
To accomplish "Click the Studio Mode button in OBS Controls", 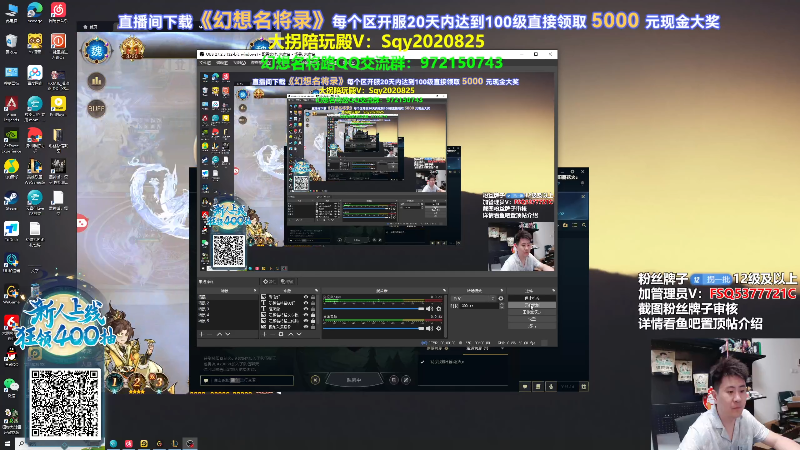I will [532, 312].
